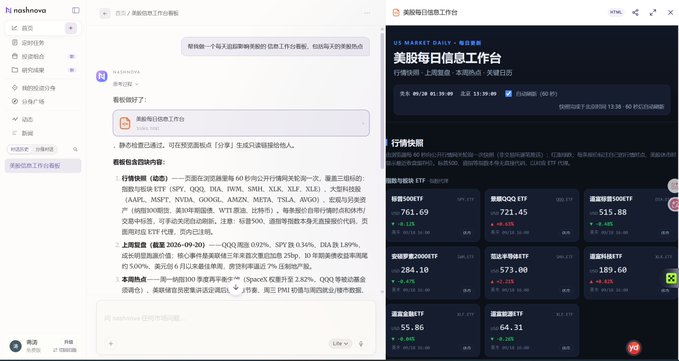Click the back arrow button in chat header
The height and width of the screenshot is (361, 679).
(105, 13)
